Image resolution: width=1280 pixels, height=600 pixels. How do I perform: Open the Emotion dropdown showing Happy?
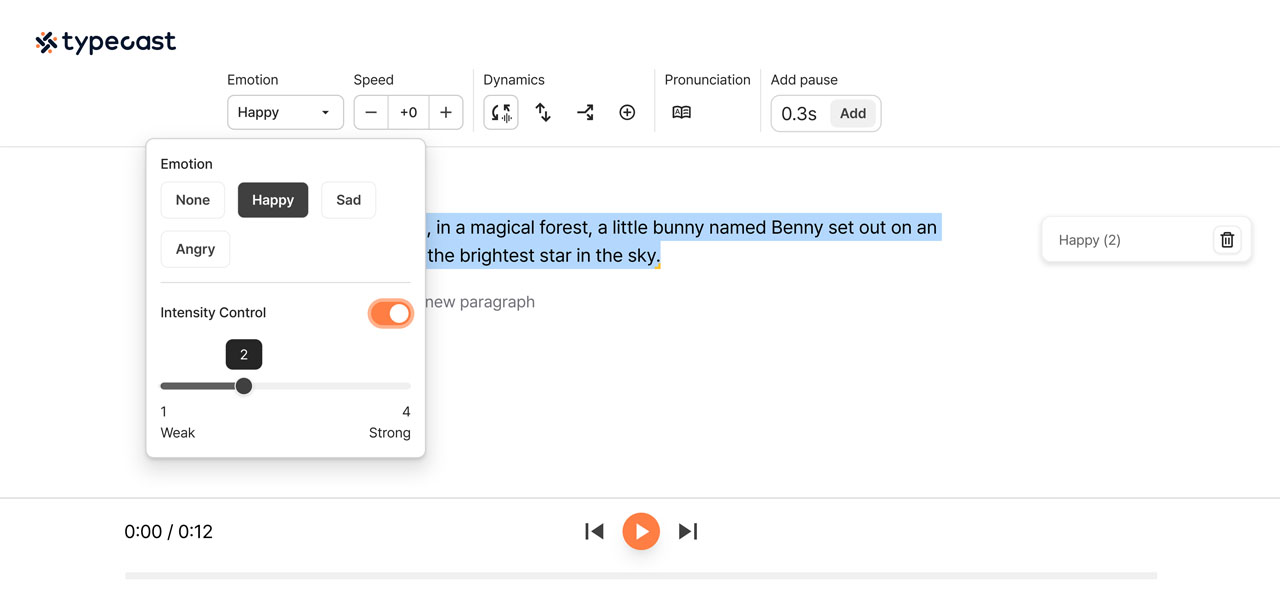[285, 112]
